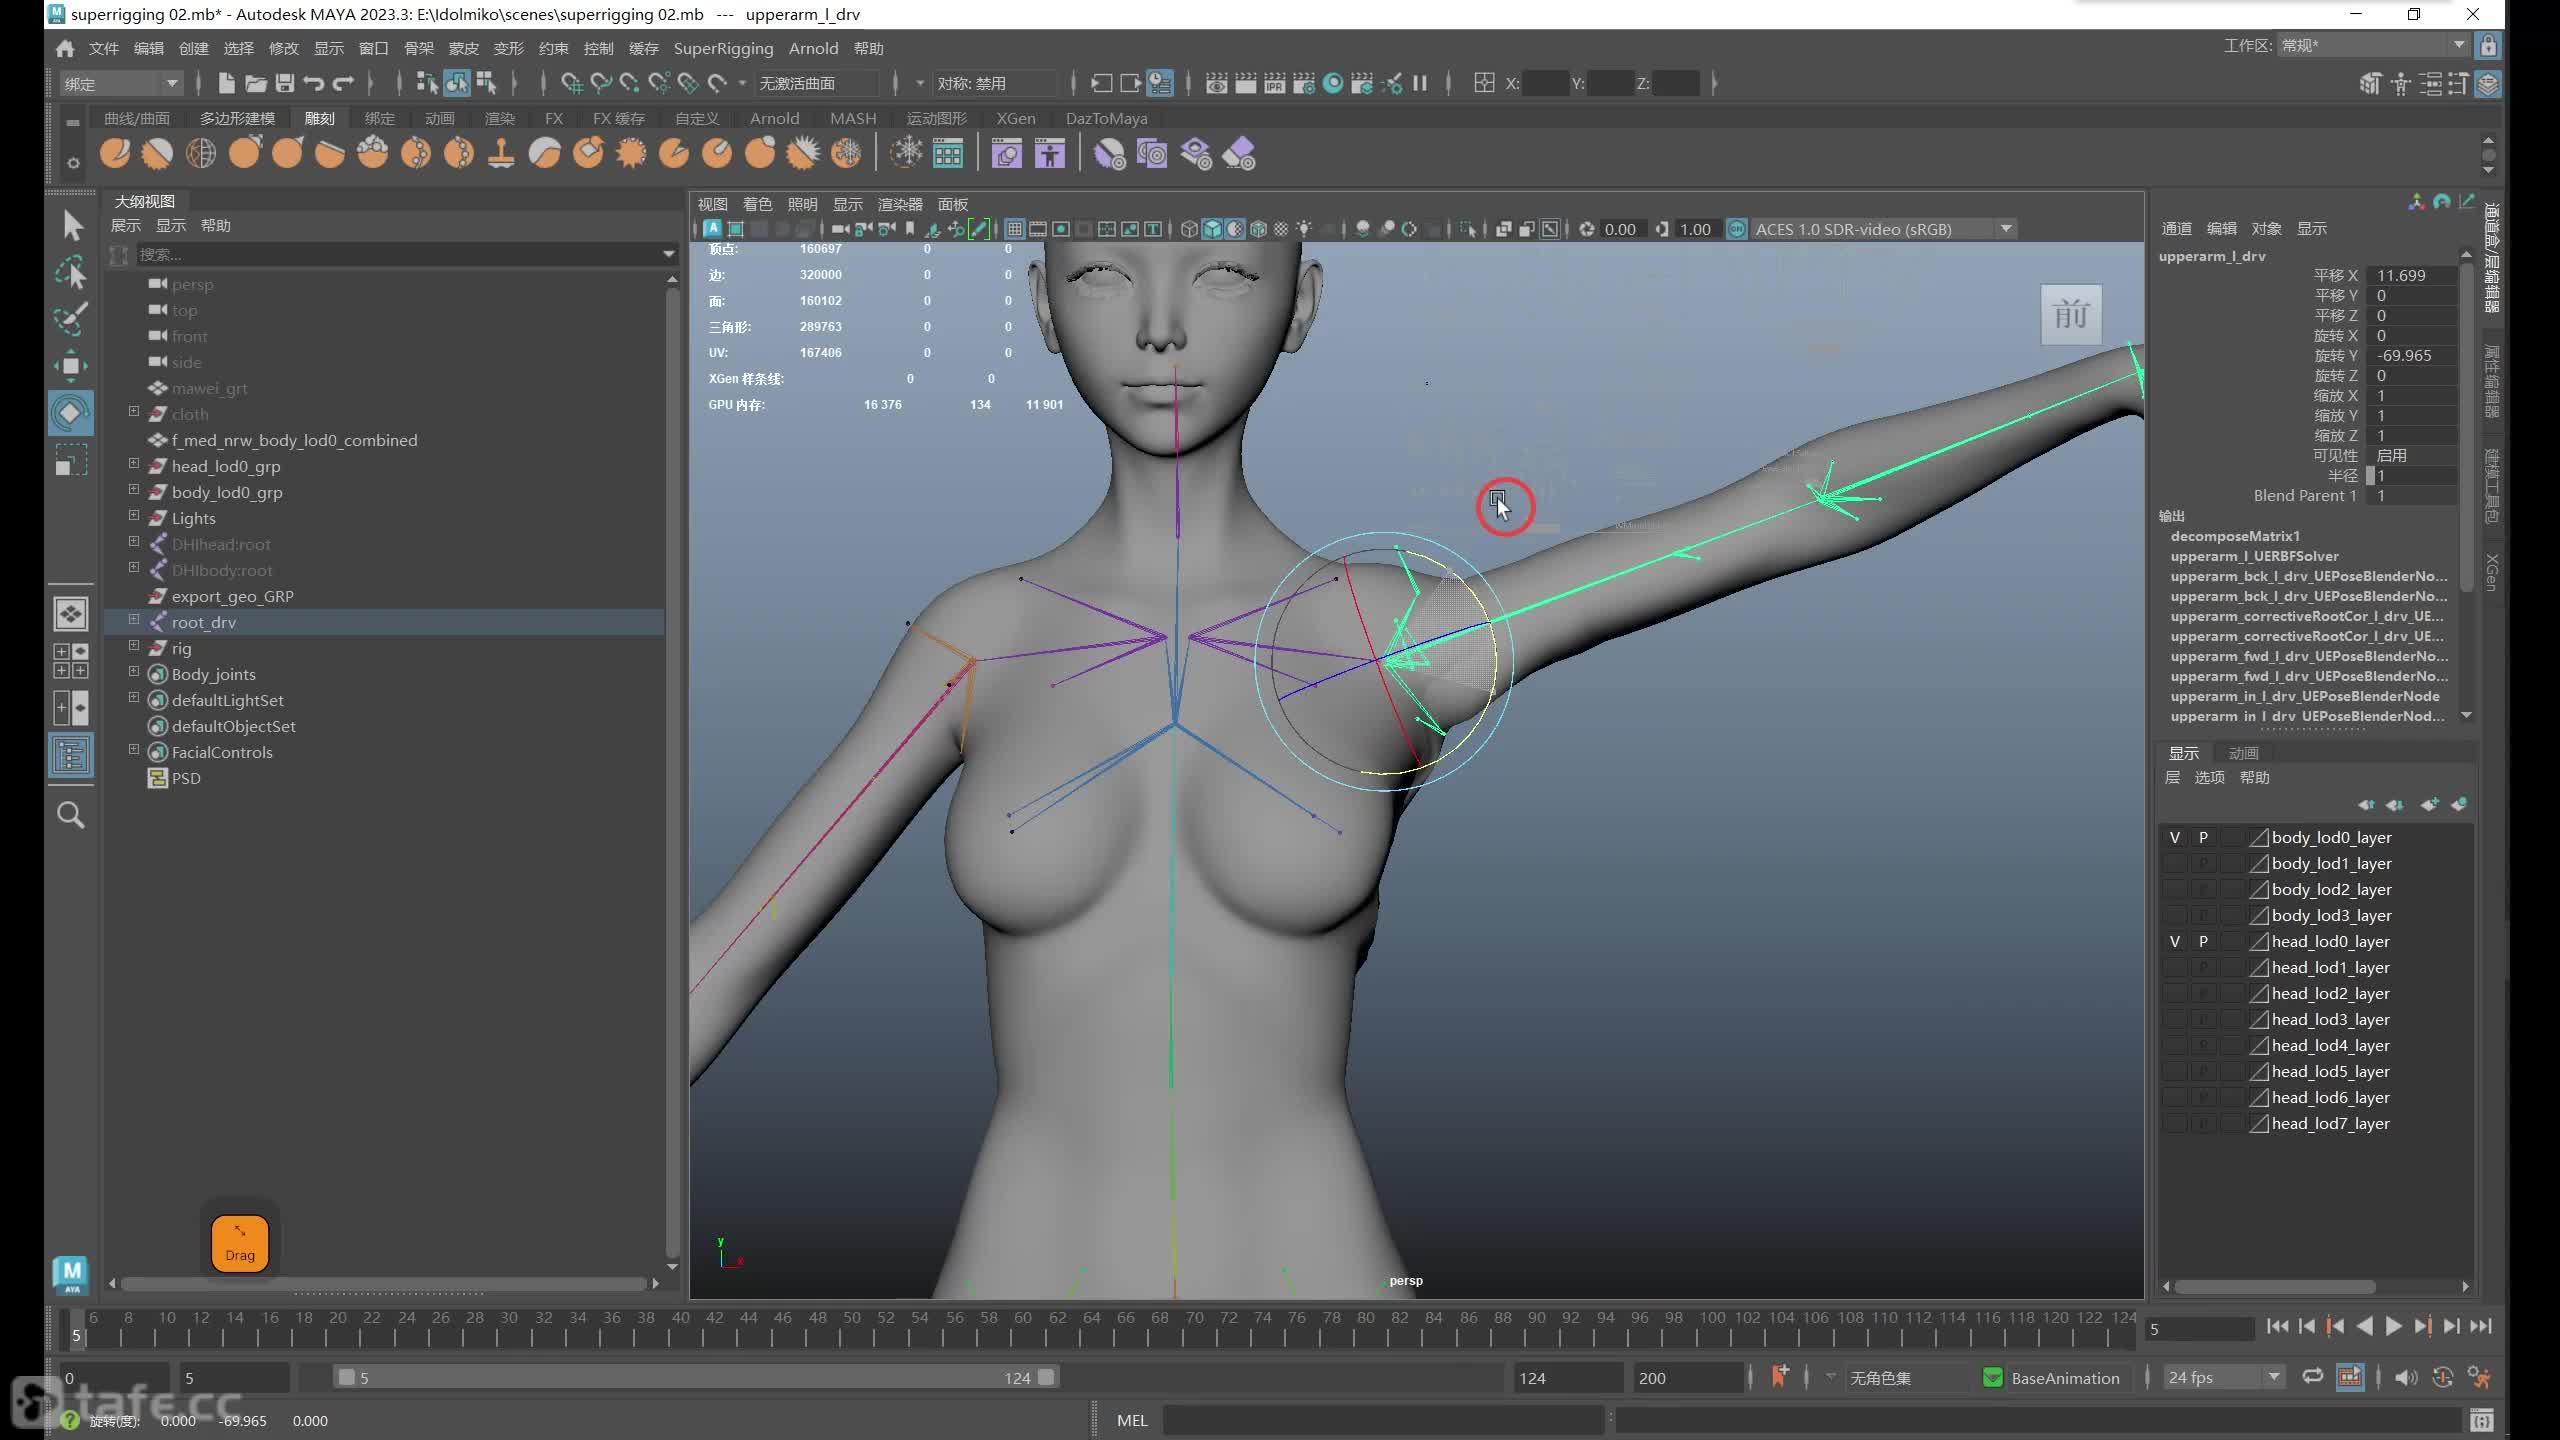Click the lock workspace icon

coord(2489,46)
